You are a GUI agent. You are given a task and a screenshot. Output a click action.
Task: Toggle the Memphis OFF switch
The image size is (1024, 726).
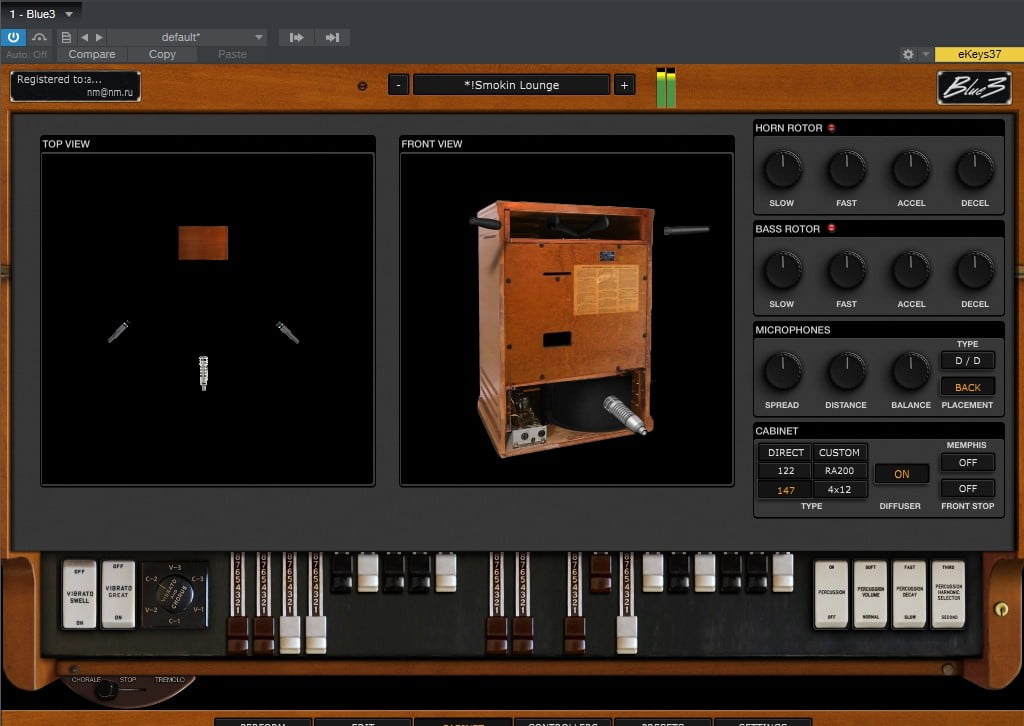pos(968,462)
